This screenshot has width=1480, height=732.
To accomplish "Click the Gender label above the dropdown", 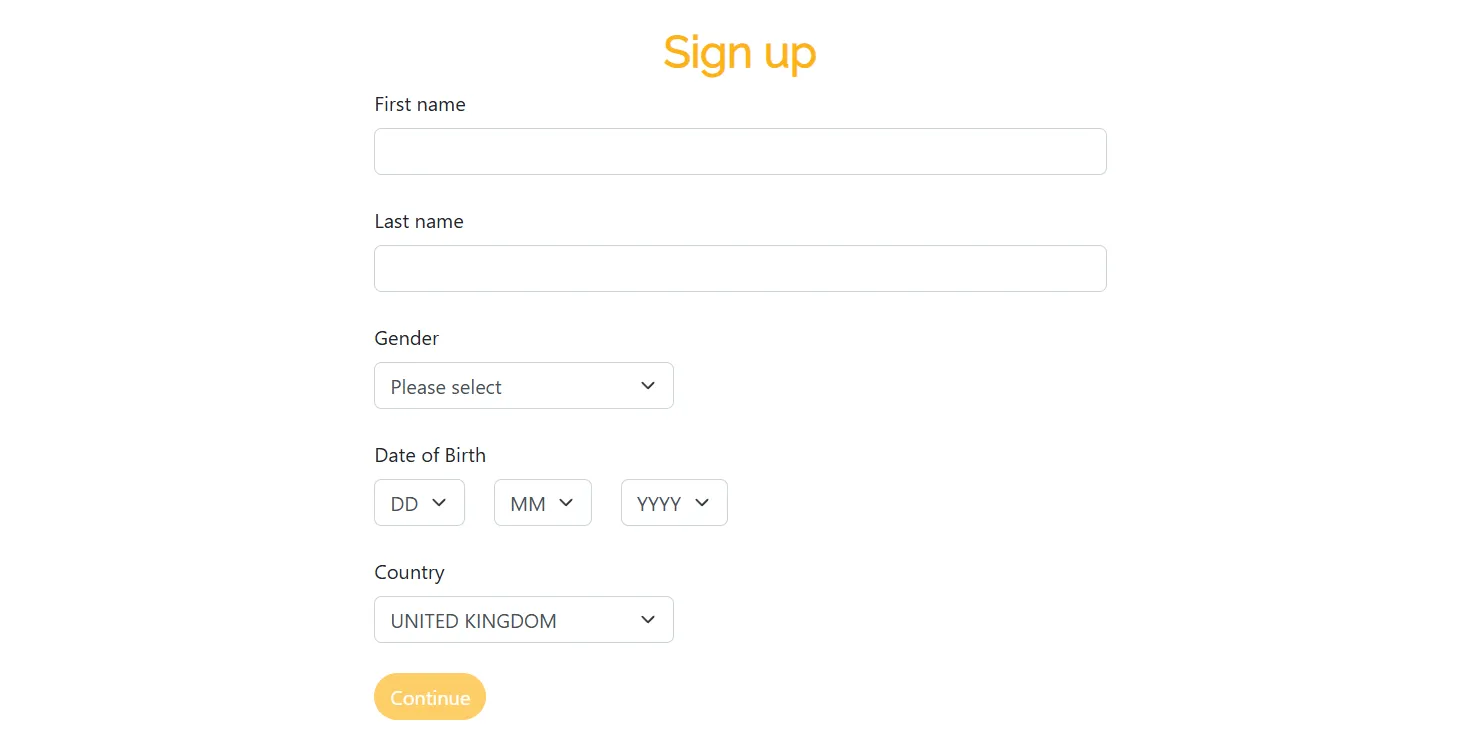I will [x=406, y=338].
